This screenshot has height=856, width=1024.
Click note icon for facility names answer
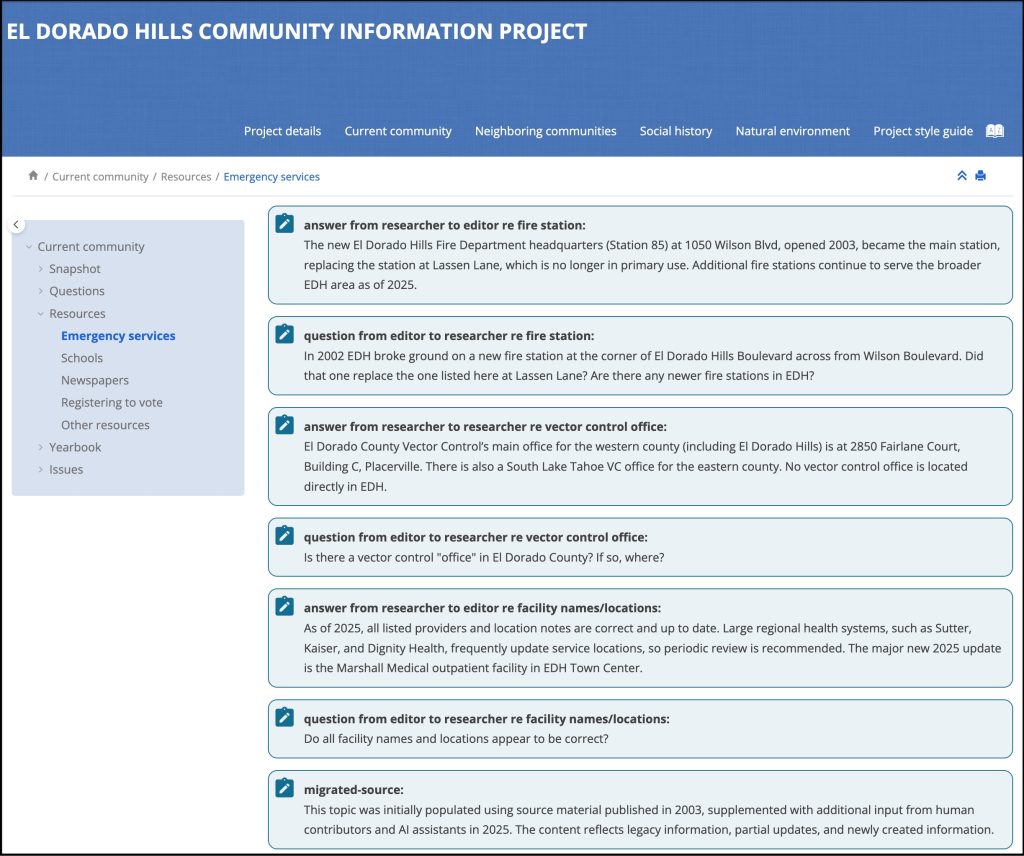click(x=285, y=606)
